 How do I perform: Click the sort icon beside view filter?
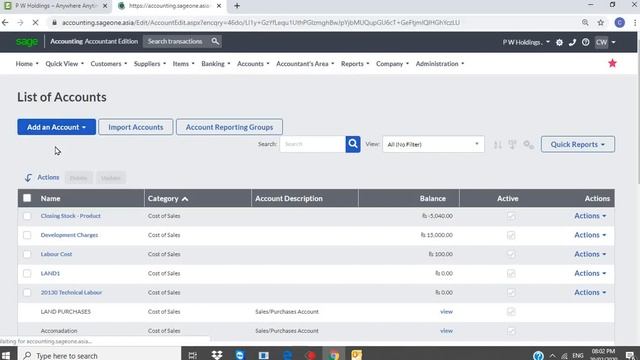point(497,144)
